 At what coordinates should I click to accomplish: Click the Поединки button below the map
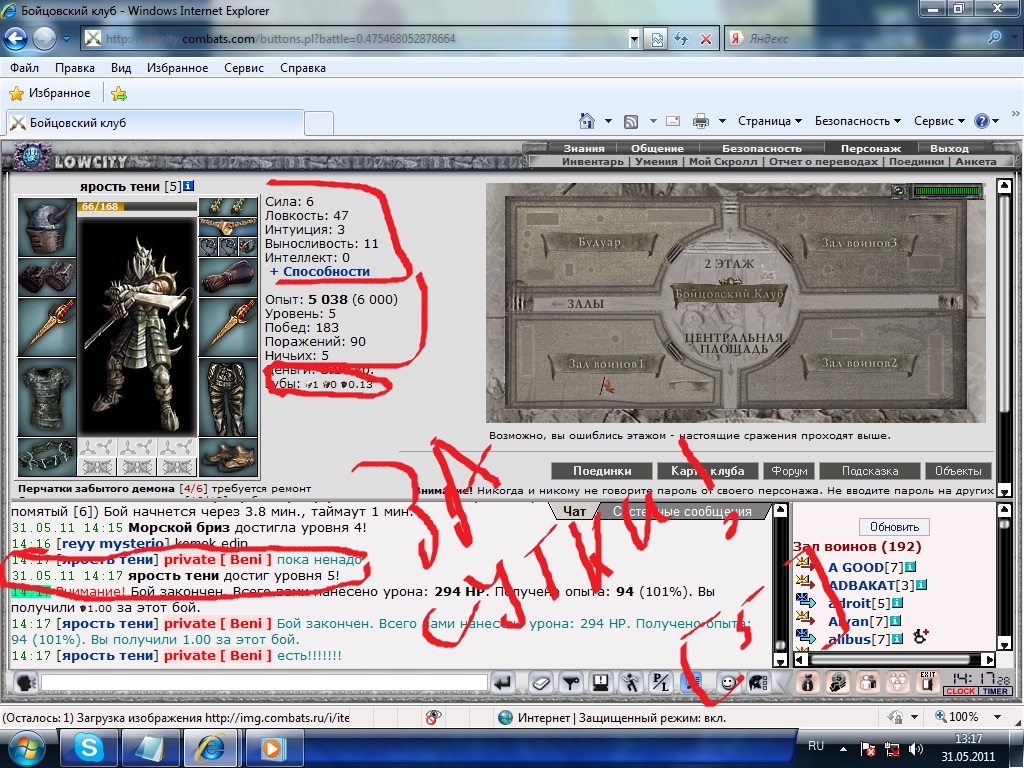(601, 471)
